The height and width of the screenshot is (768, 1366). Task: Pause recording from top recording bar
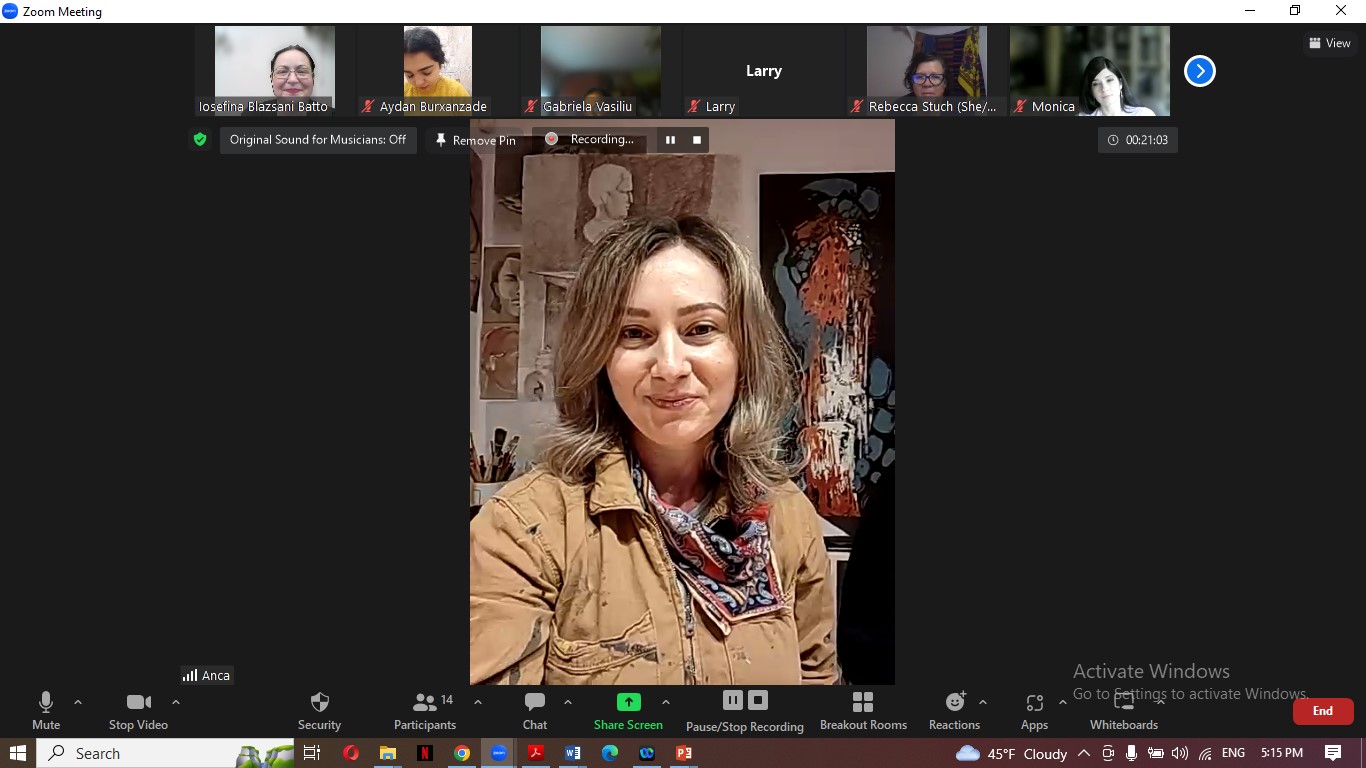click(x=670, y=140)
